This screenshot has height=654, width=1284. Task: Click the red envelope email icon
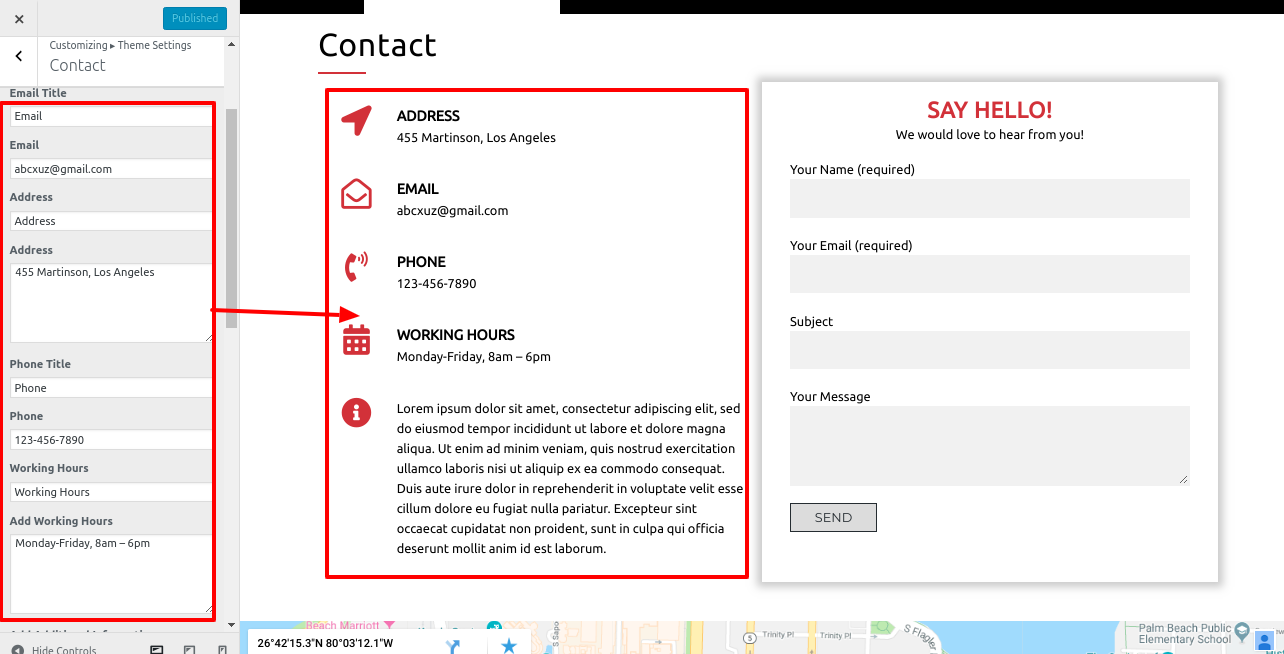click(x=356, y=194)
